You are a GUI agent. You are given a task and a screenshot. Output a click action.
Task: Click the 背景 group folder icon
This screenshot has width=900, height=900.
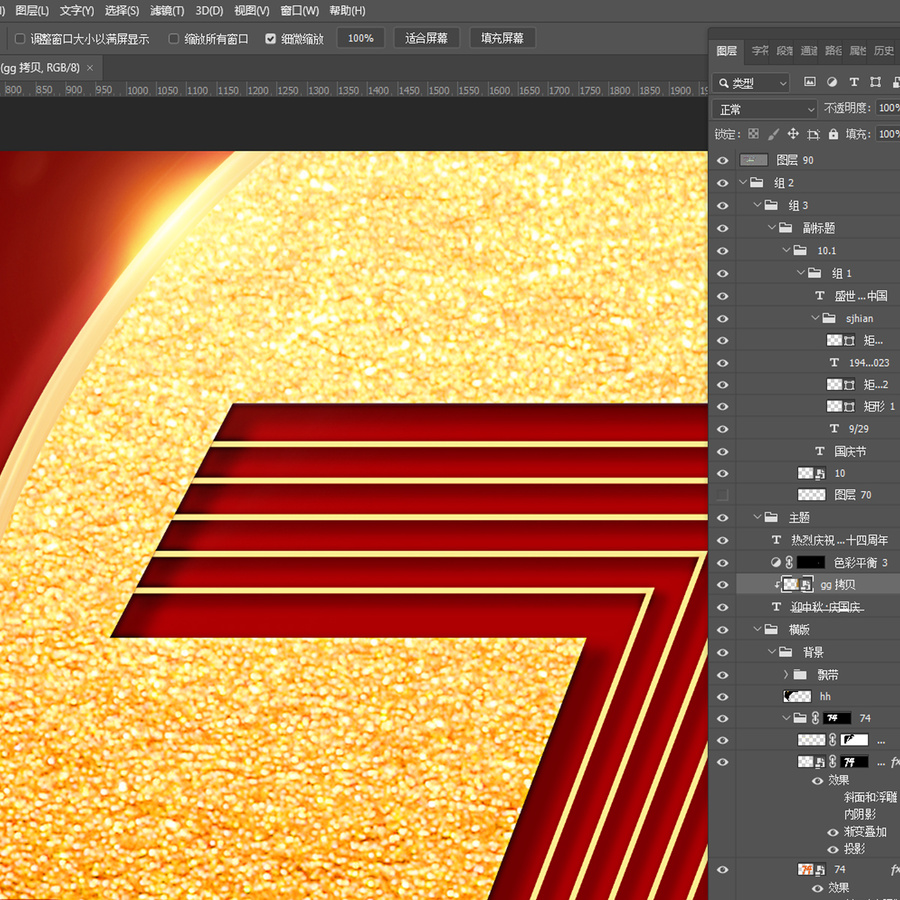786,652
